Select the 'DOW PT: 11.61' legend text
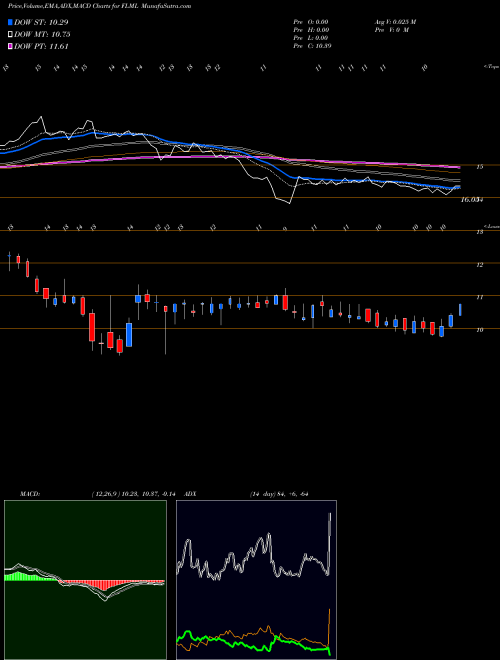This screenshot has width=500, height=660. (x=41, y=47)
